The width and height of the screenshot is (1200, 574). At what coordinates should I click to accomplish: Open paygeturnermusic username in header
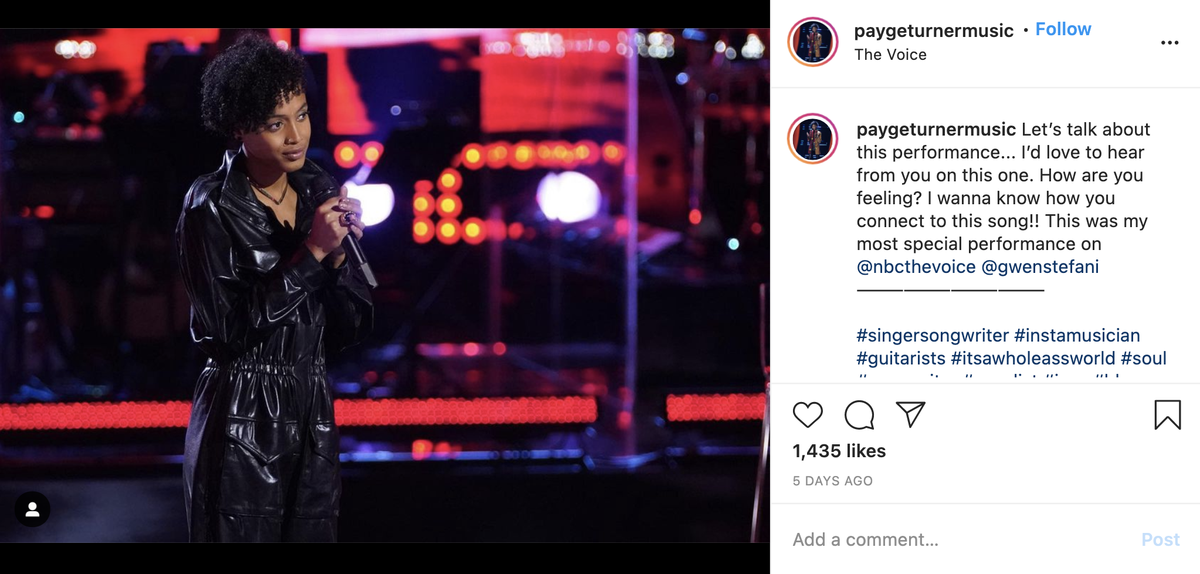(934, 30)
